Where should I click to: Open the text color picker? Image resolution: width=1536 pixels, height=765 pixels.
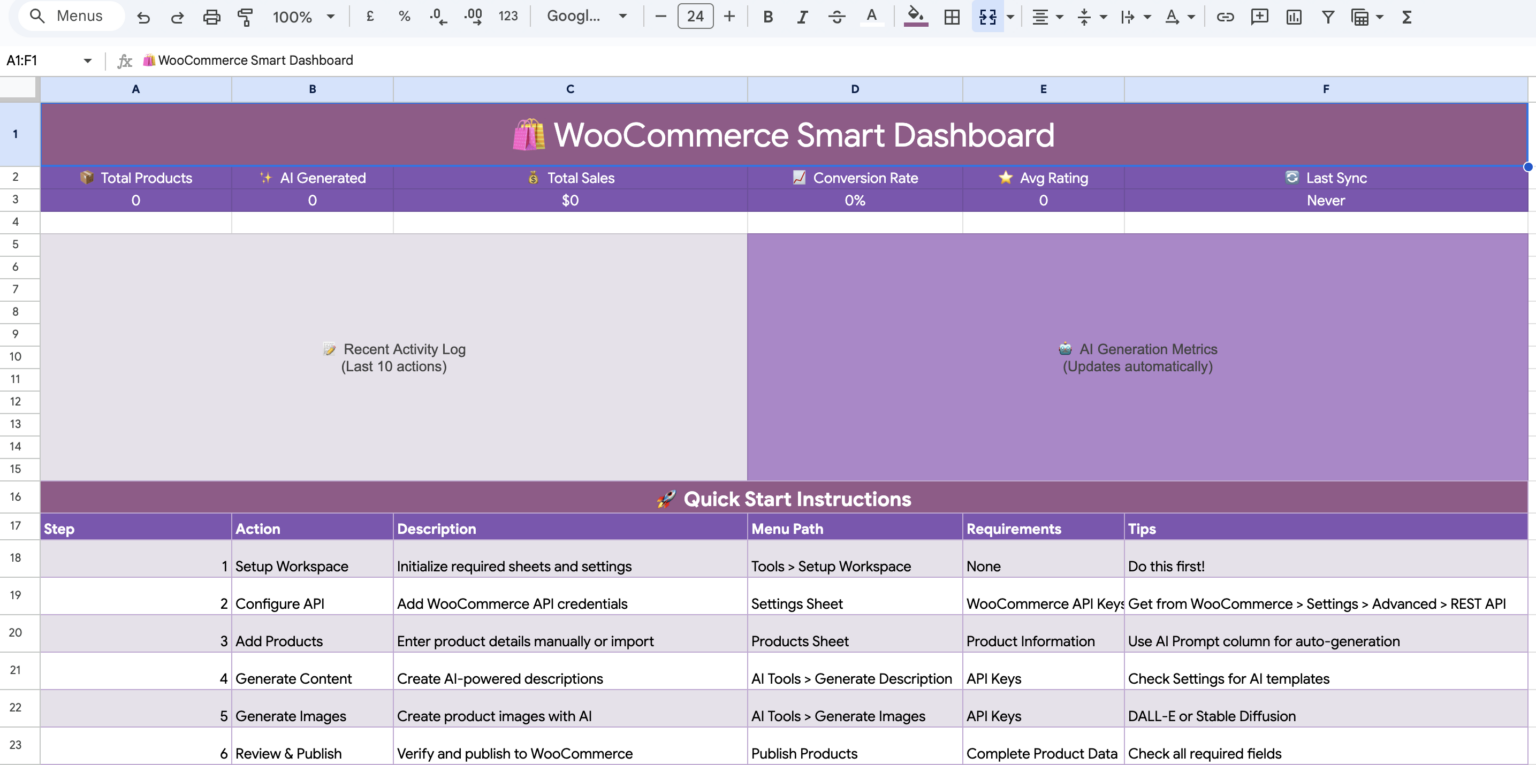[872, 17]
